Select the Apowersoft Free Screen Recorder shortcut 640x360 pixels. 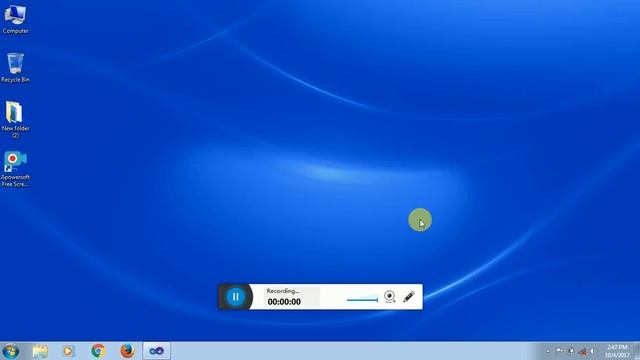click(x=16, y=169)
